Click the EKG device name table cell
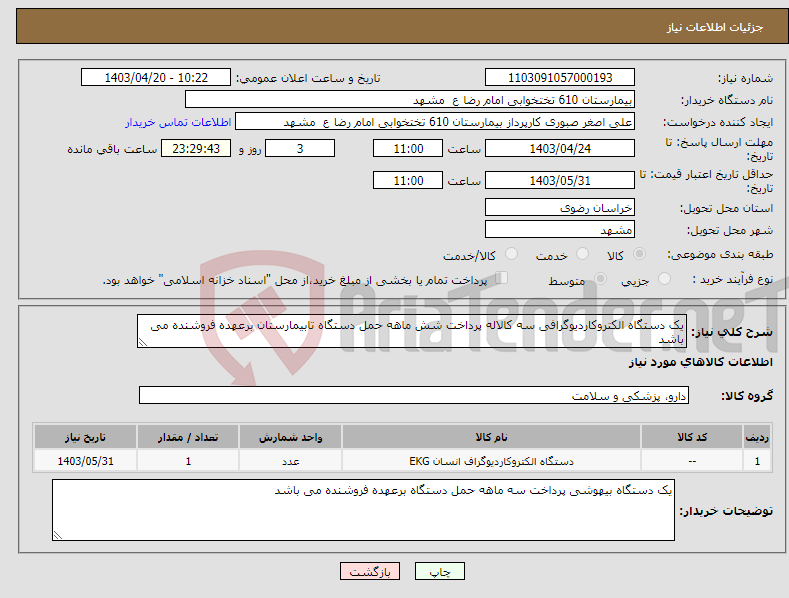 pos(491,461)
